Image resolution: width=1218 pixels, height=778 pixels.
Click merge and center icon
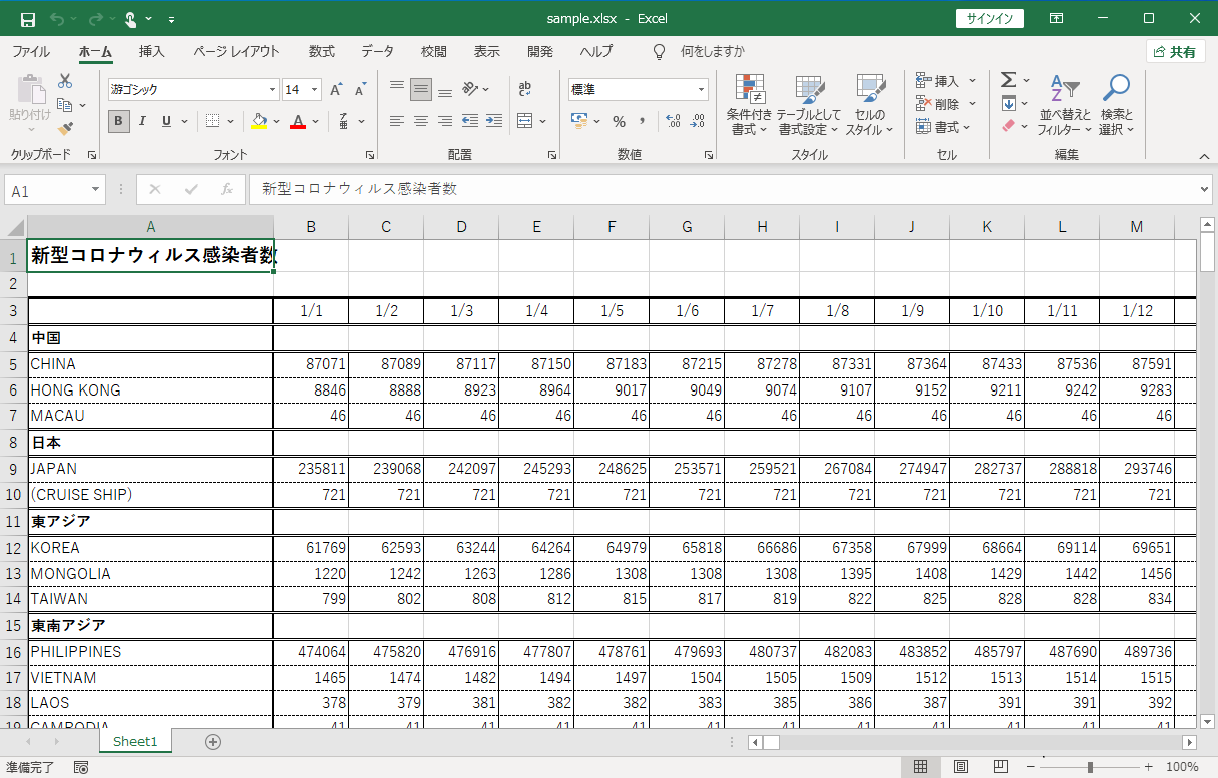525,121
